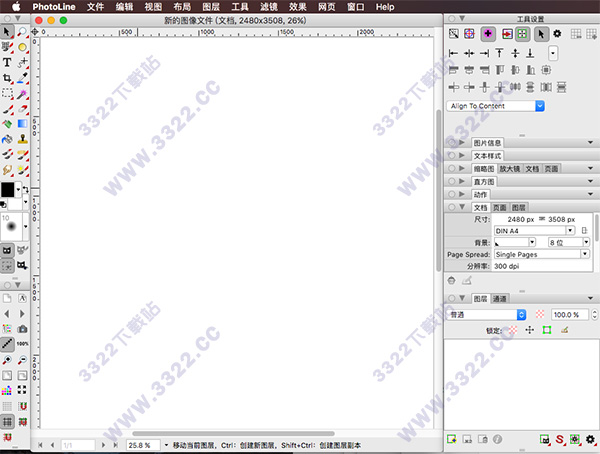
Task: Select the green Paint Bucket fill tool
Action: point(7,124)
